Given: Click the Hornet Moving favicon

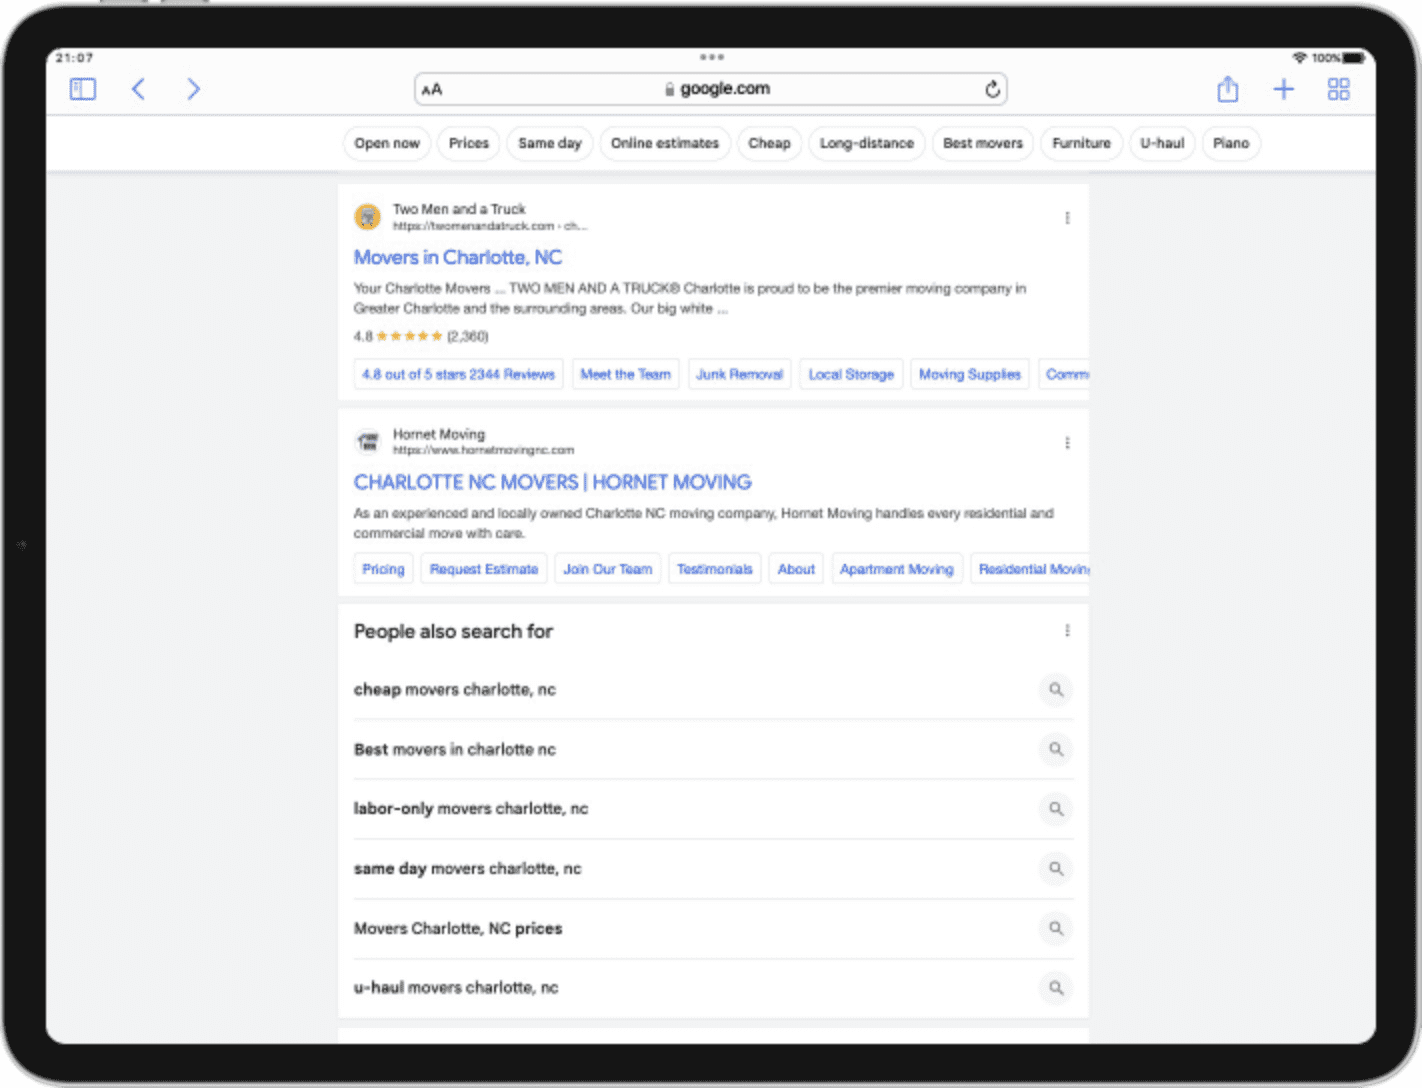Looking at the screenshot, I should pyautogui.click(x=368, y=441).
